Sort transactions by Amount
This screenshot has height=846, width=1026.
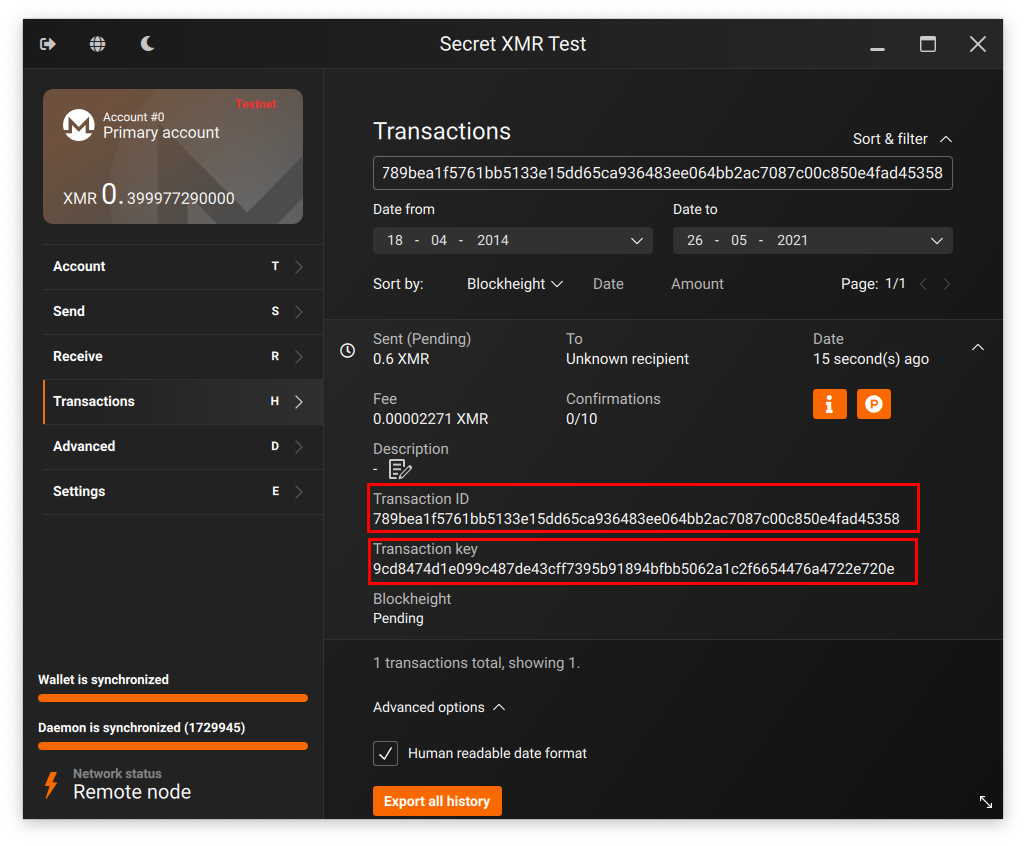697,283
